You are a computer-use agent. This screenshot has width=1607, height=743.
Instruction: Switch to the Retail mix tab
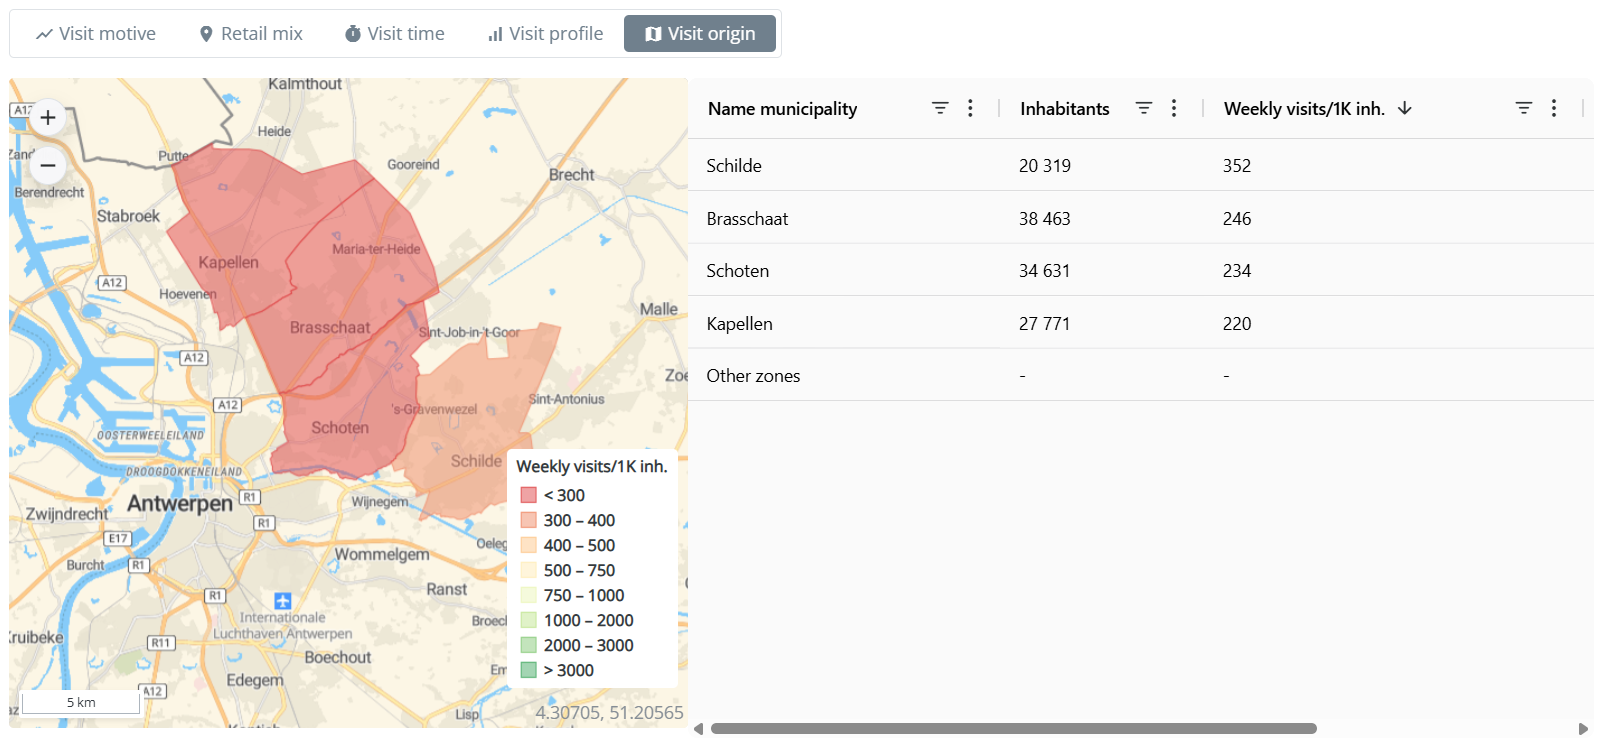[250, 34]
